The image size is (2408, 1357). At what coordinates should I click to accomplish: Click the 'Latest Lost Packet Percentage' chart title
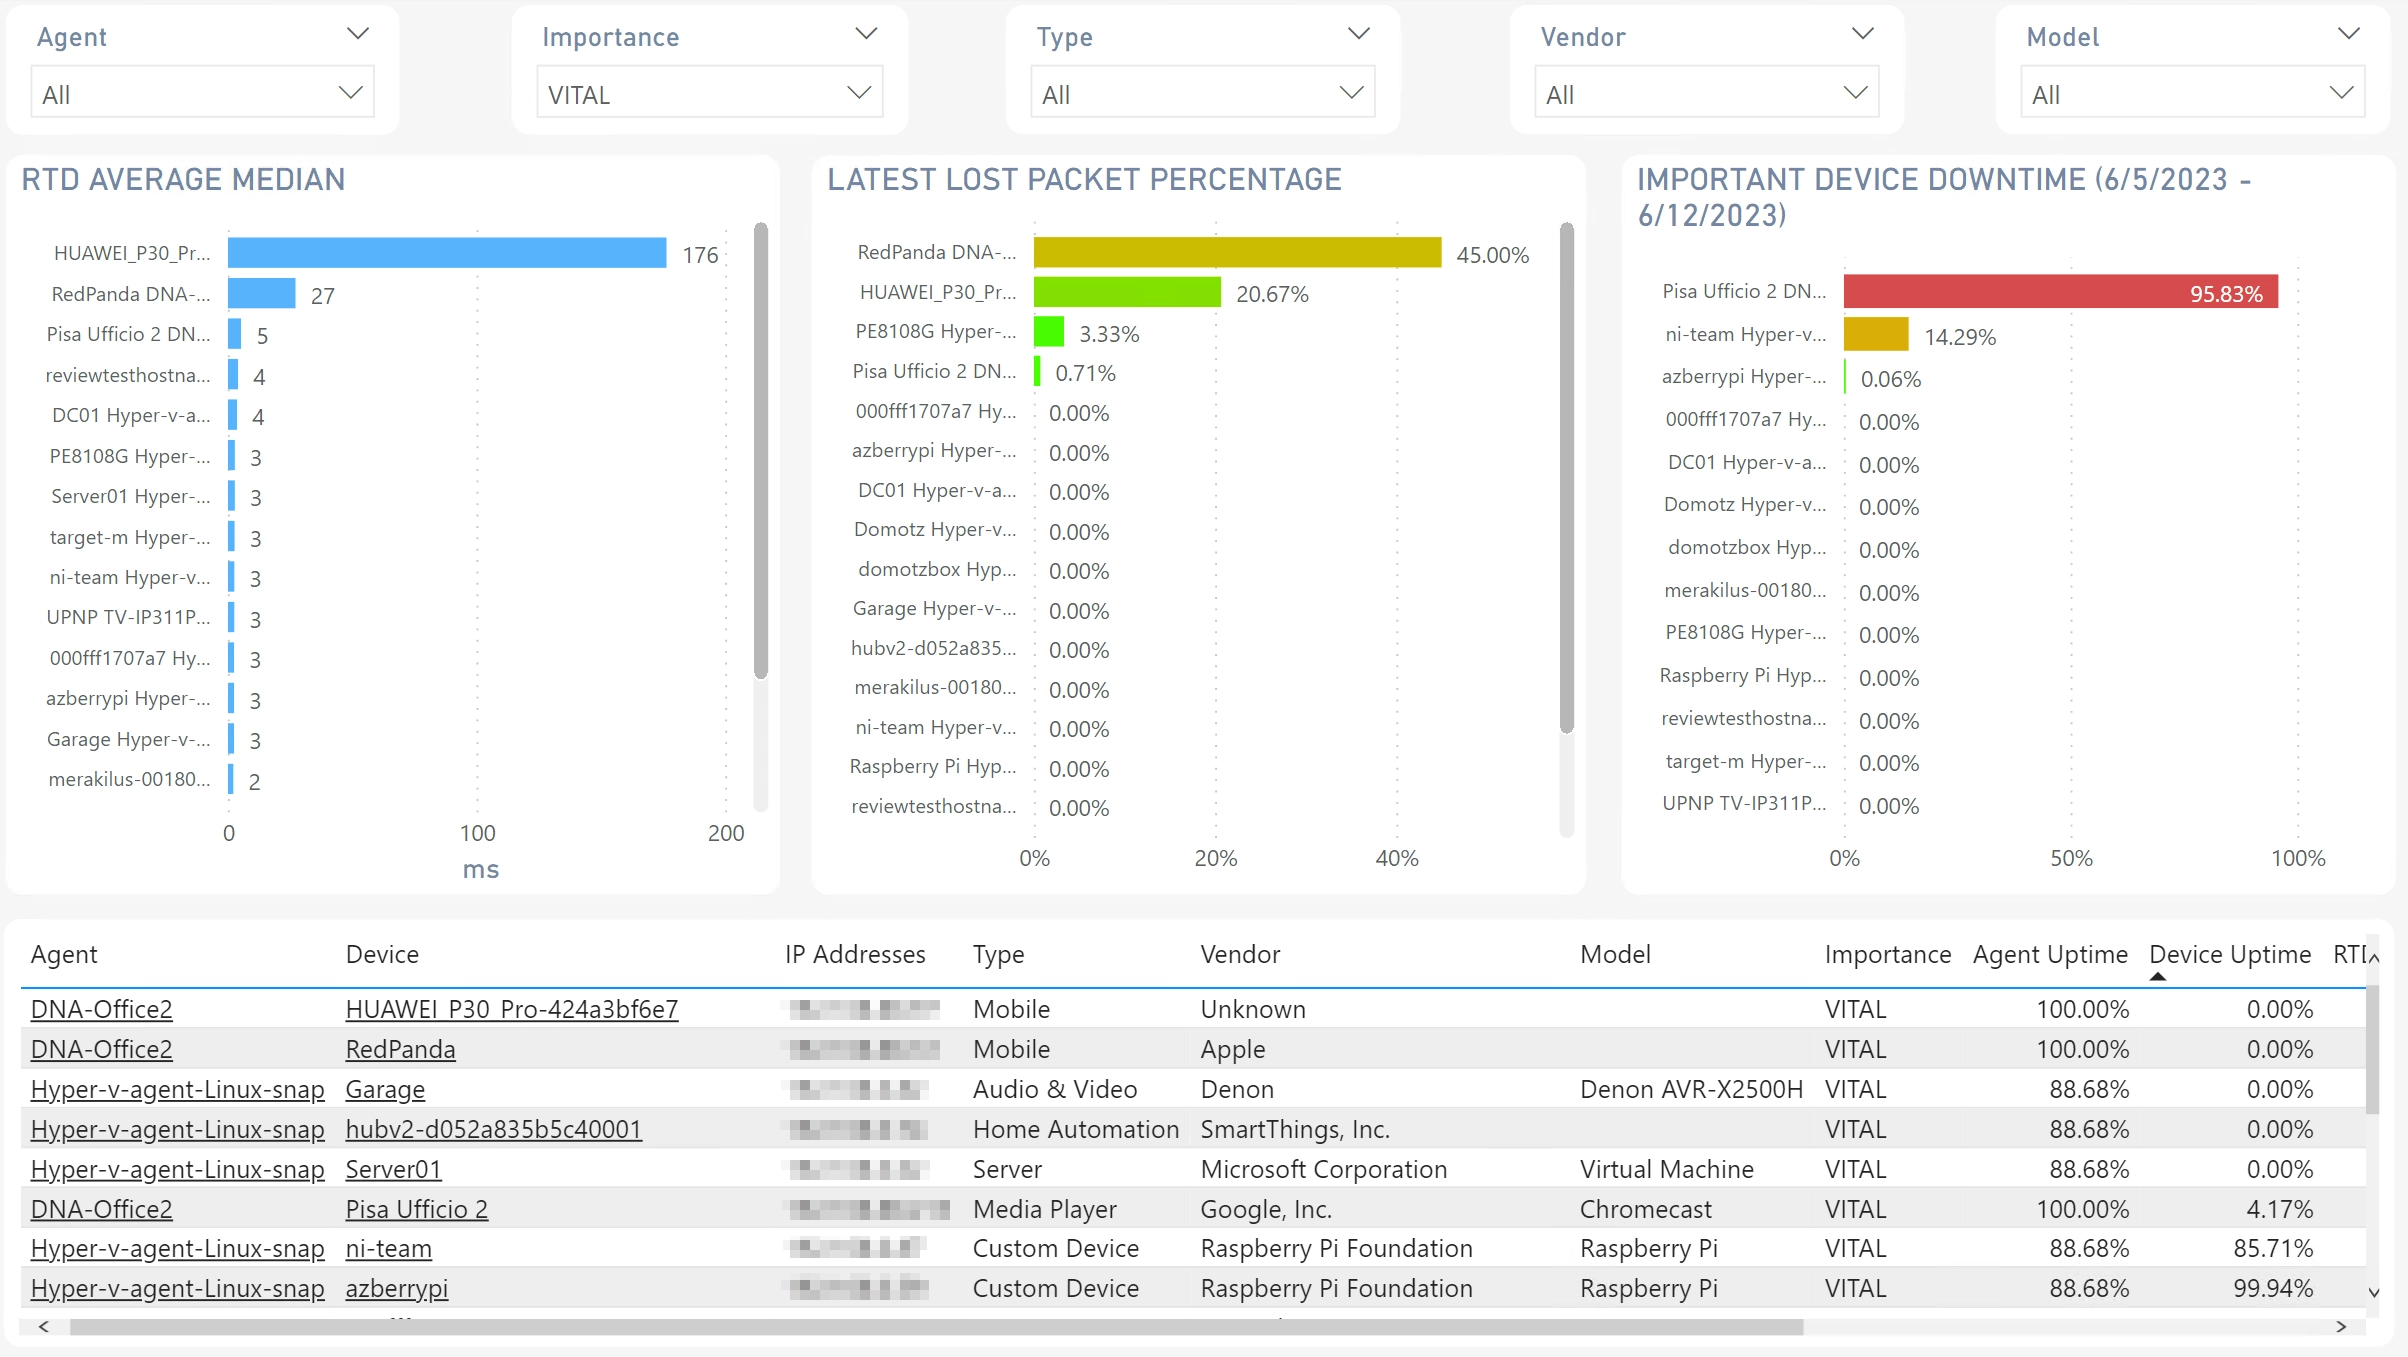tap(1084, 179)
